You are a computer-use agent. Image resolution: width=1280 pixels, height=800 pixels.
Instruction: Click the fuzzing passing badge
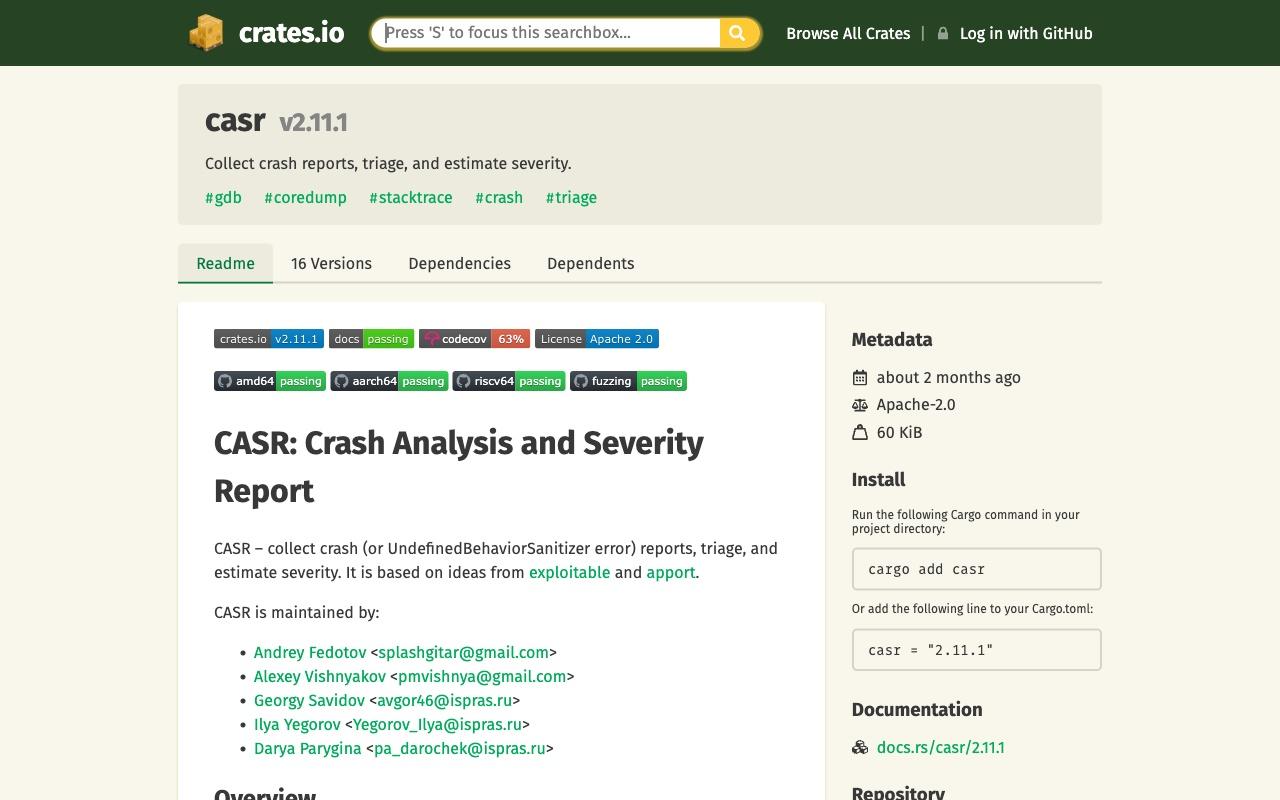[628, 381]
